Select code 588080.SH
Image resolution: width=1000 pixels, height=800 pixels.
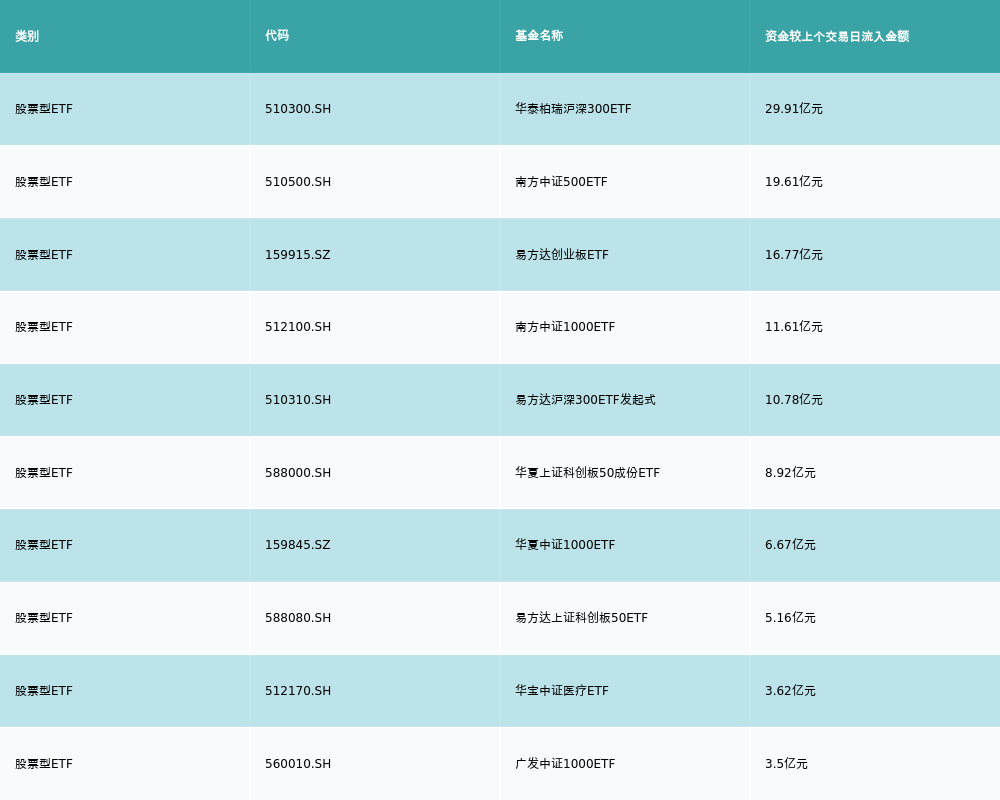tap(298, 618)
